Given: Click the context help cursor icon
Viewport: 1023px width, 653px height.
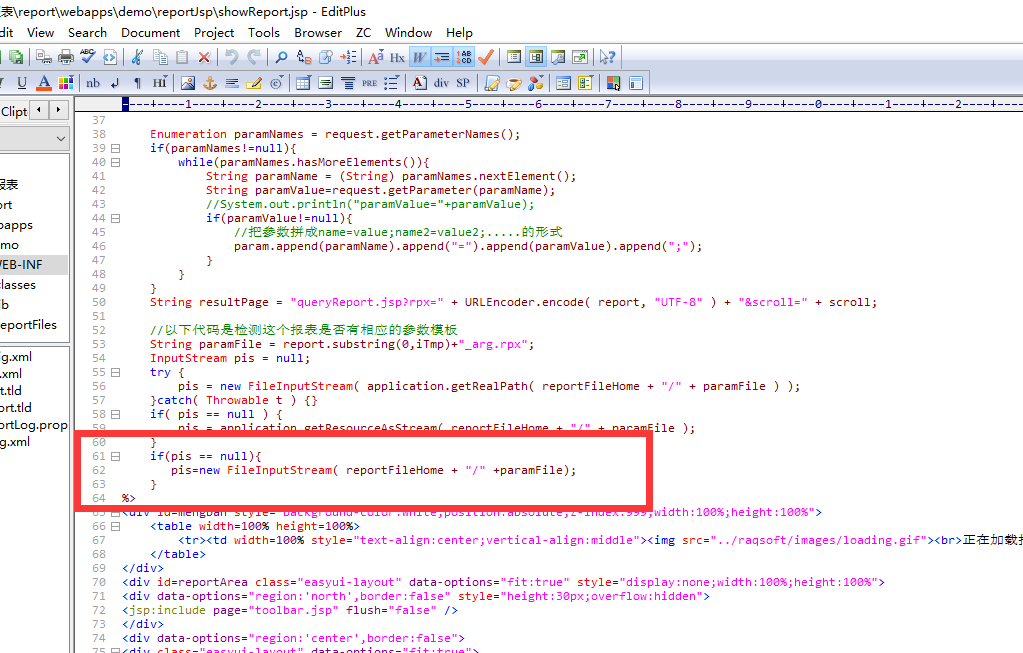Looking at the screenshot, I should [607, 57].
